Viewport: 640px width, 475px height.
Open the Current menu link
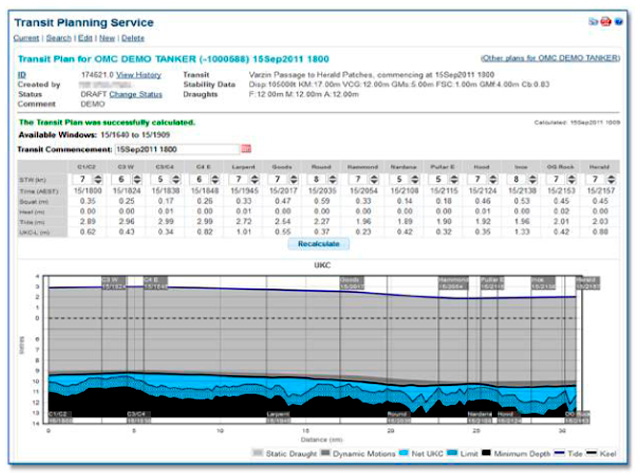pos(26,38)
